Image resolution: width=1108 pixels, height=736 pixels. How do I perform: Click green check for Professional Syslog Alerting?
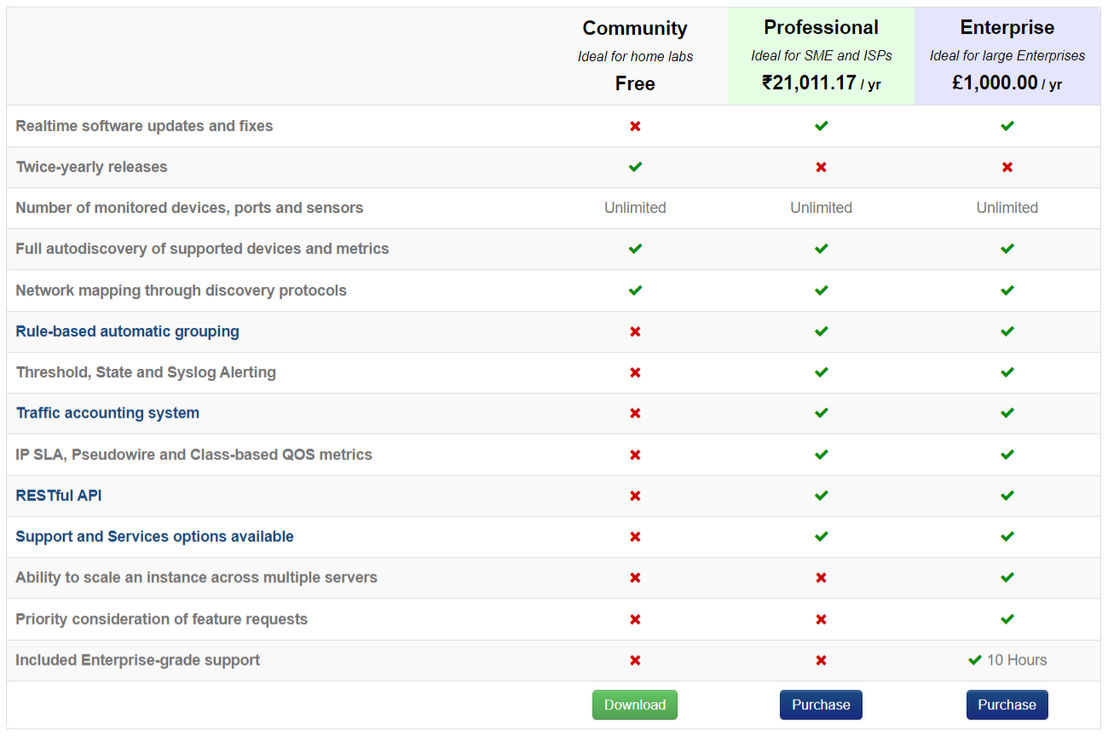click(821, 372)
